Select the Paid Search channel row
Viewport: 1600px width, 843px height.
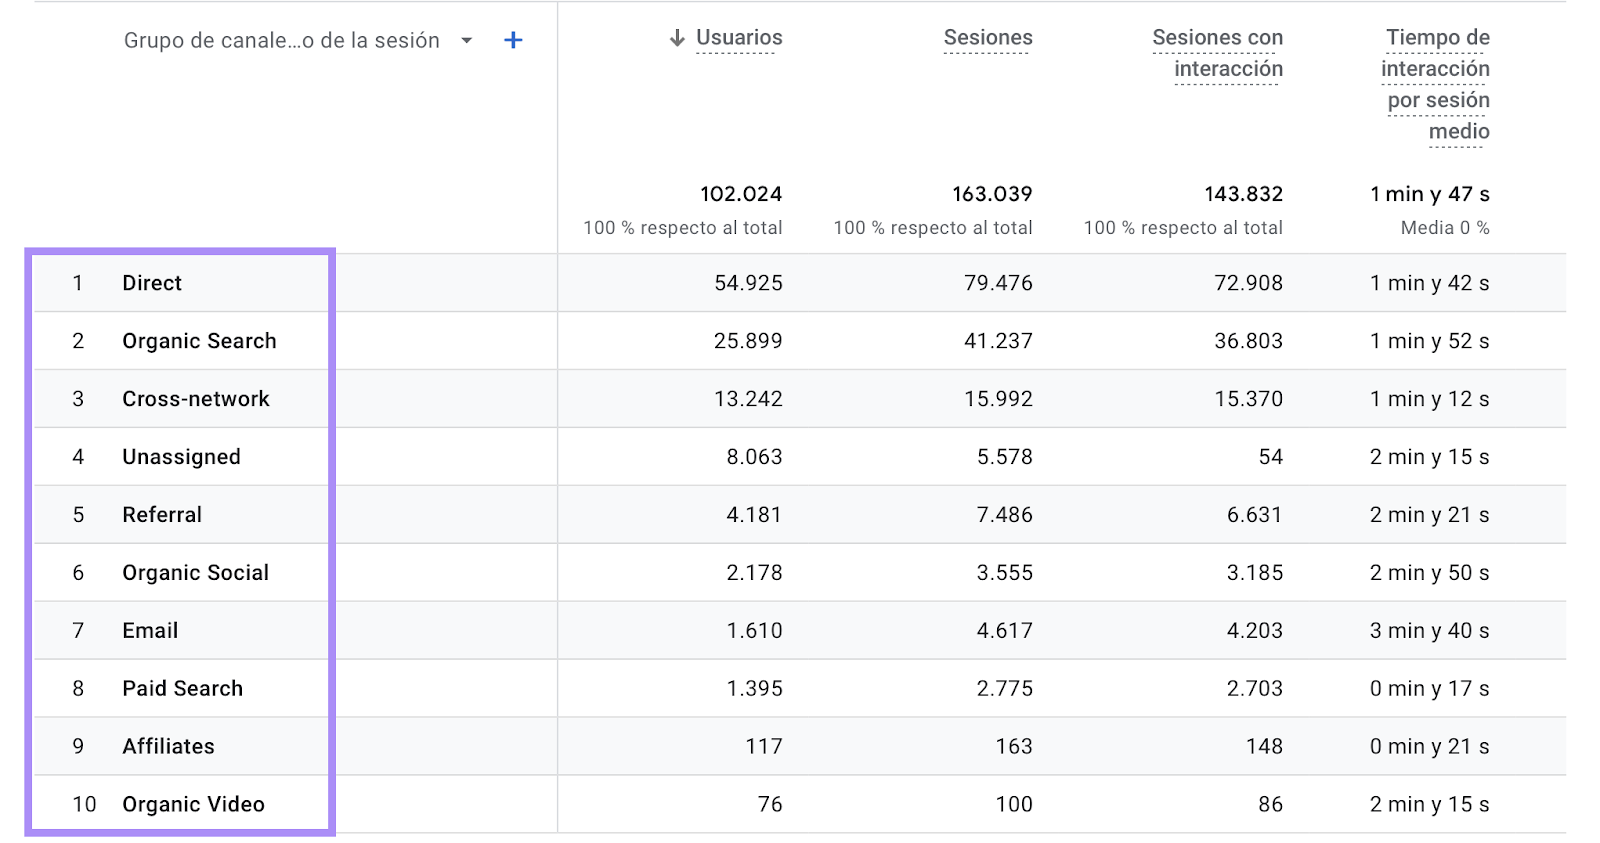pyautogui.click(x=183, y=688)
